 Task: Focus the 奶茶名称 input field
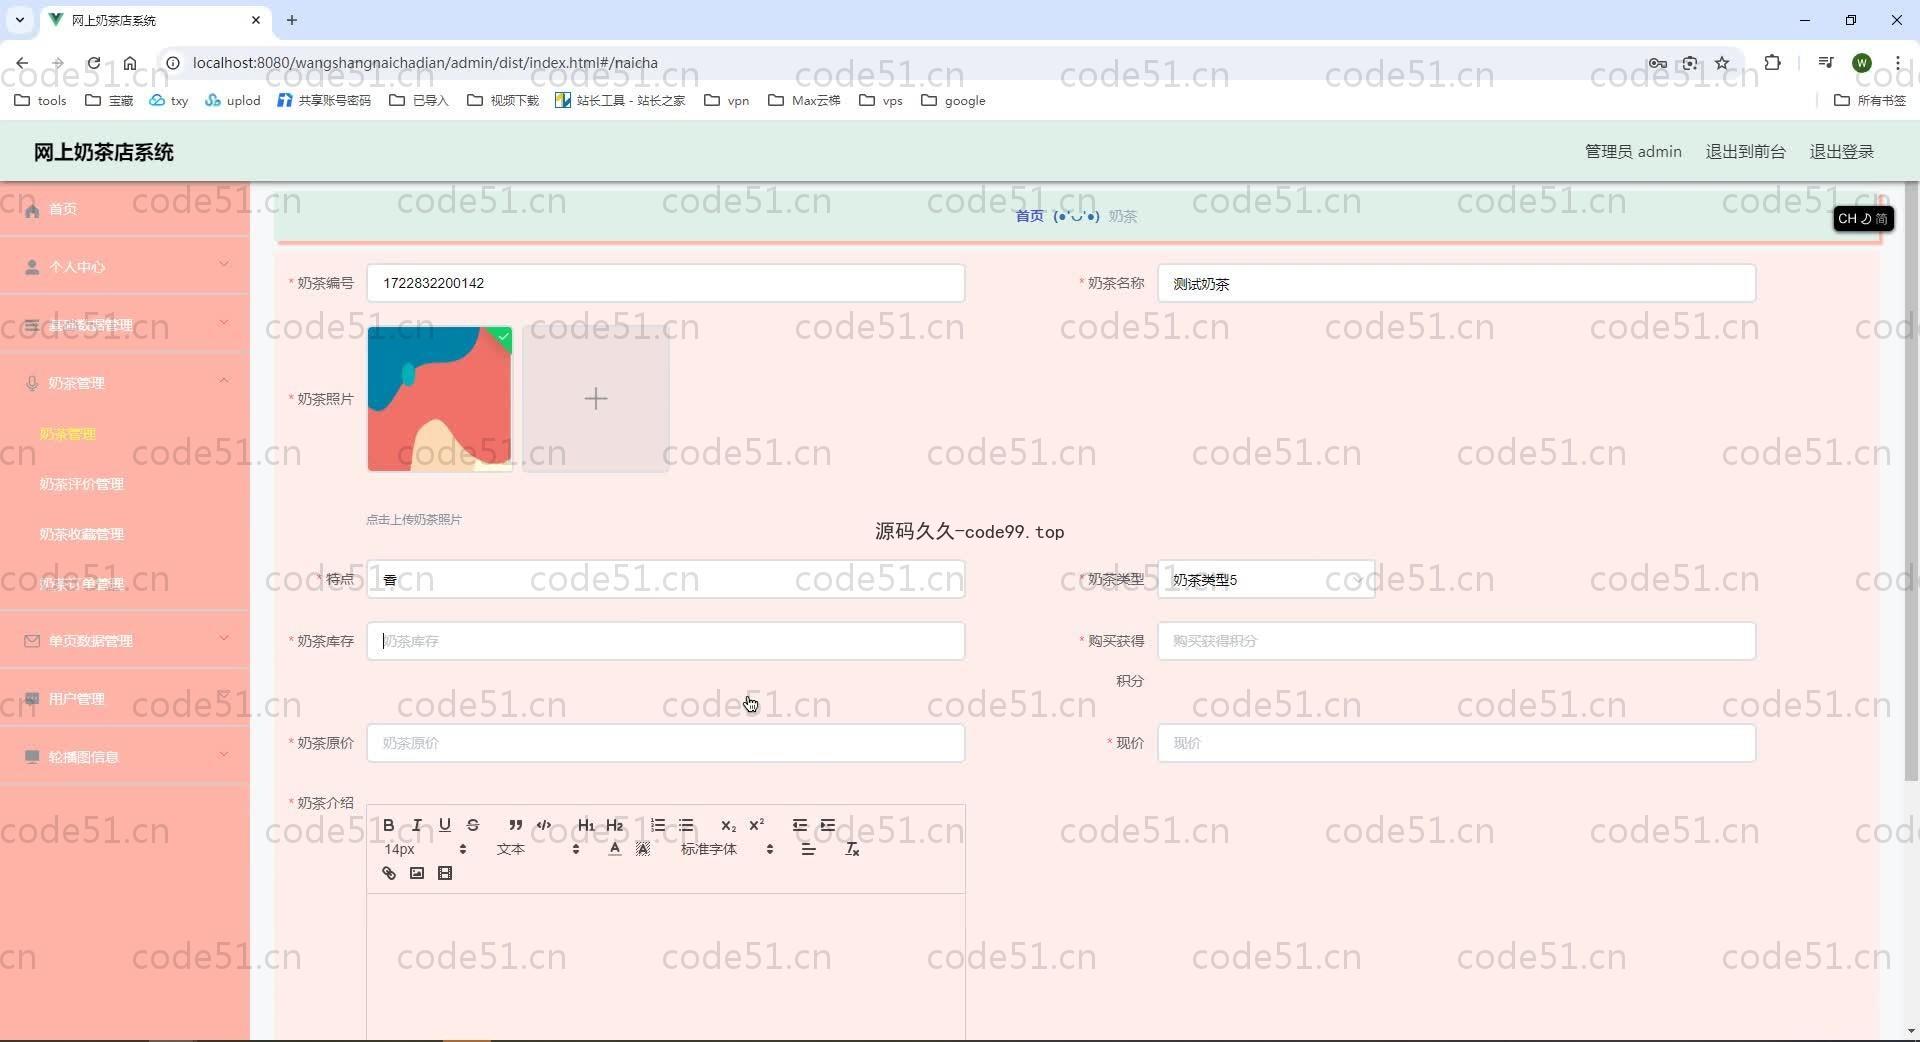click(1456, 283)
